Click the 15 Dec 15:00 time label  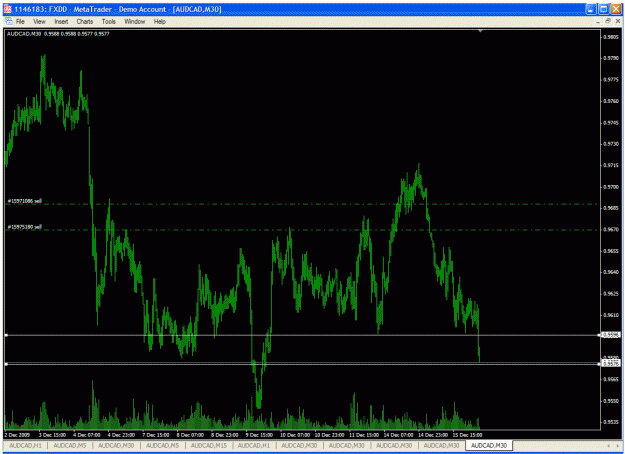click(467, 435)
